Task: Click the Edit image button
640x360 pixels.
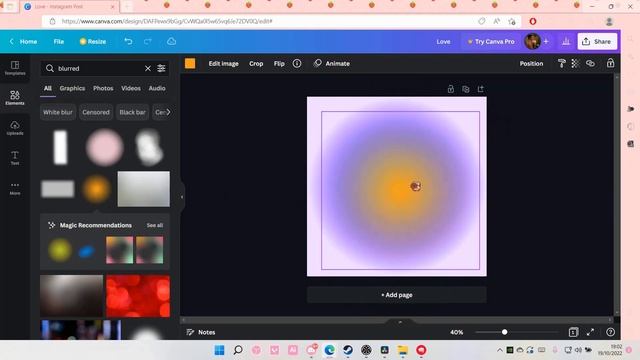Action: pos(224,63)
